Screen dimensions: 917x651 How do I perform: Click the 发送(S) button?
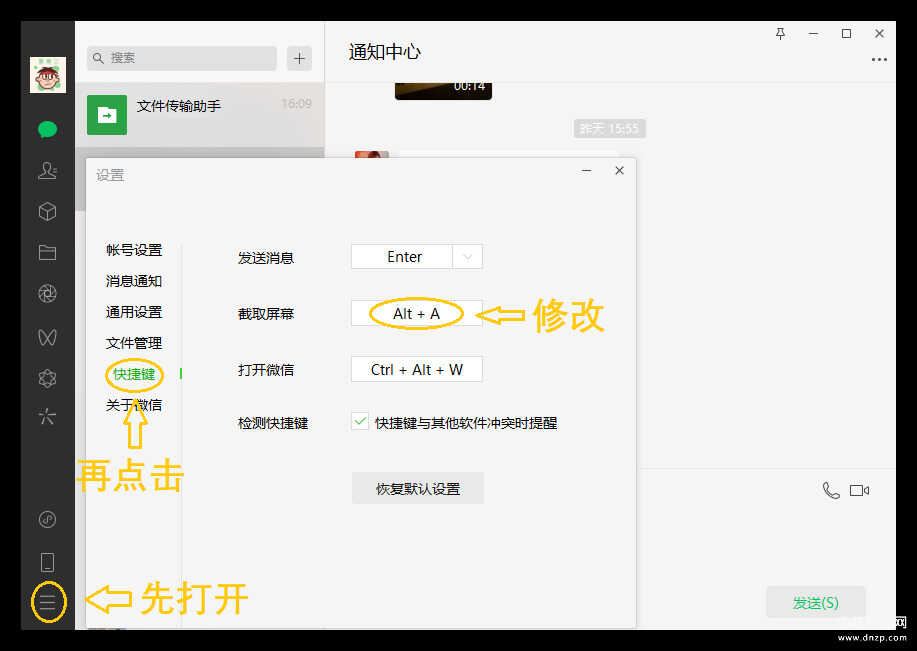click(x=816, y=602)
